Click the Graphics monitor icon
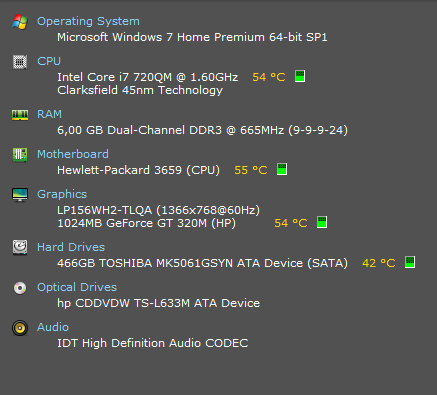The height and width of the screenshot is (395, 437). click(20, 195)
